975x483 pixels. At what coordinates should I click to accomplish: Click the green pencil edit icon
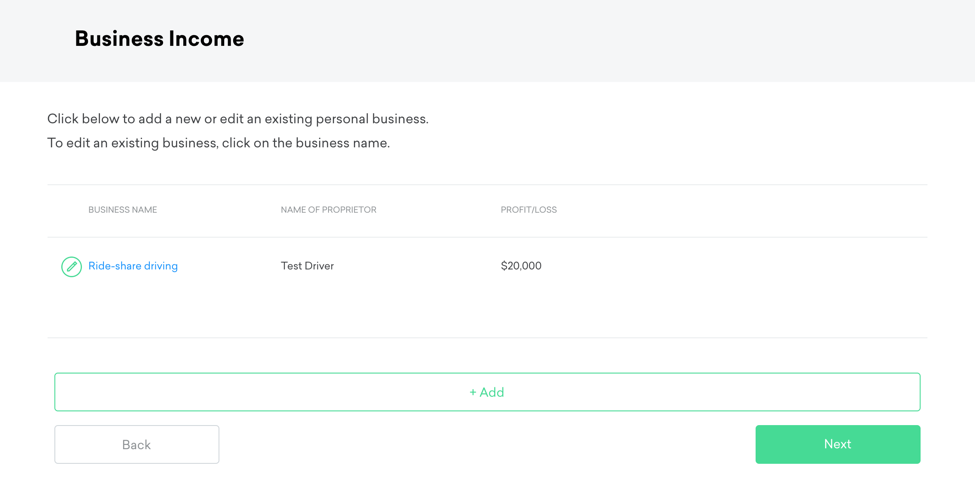[x=71, y=267]
